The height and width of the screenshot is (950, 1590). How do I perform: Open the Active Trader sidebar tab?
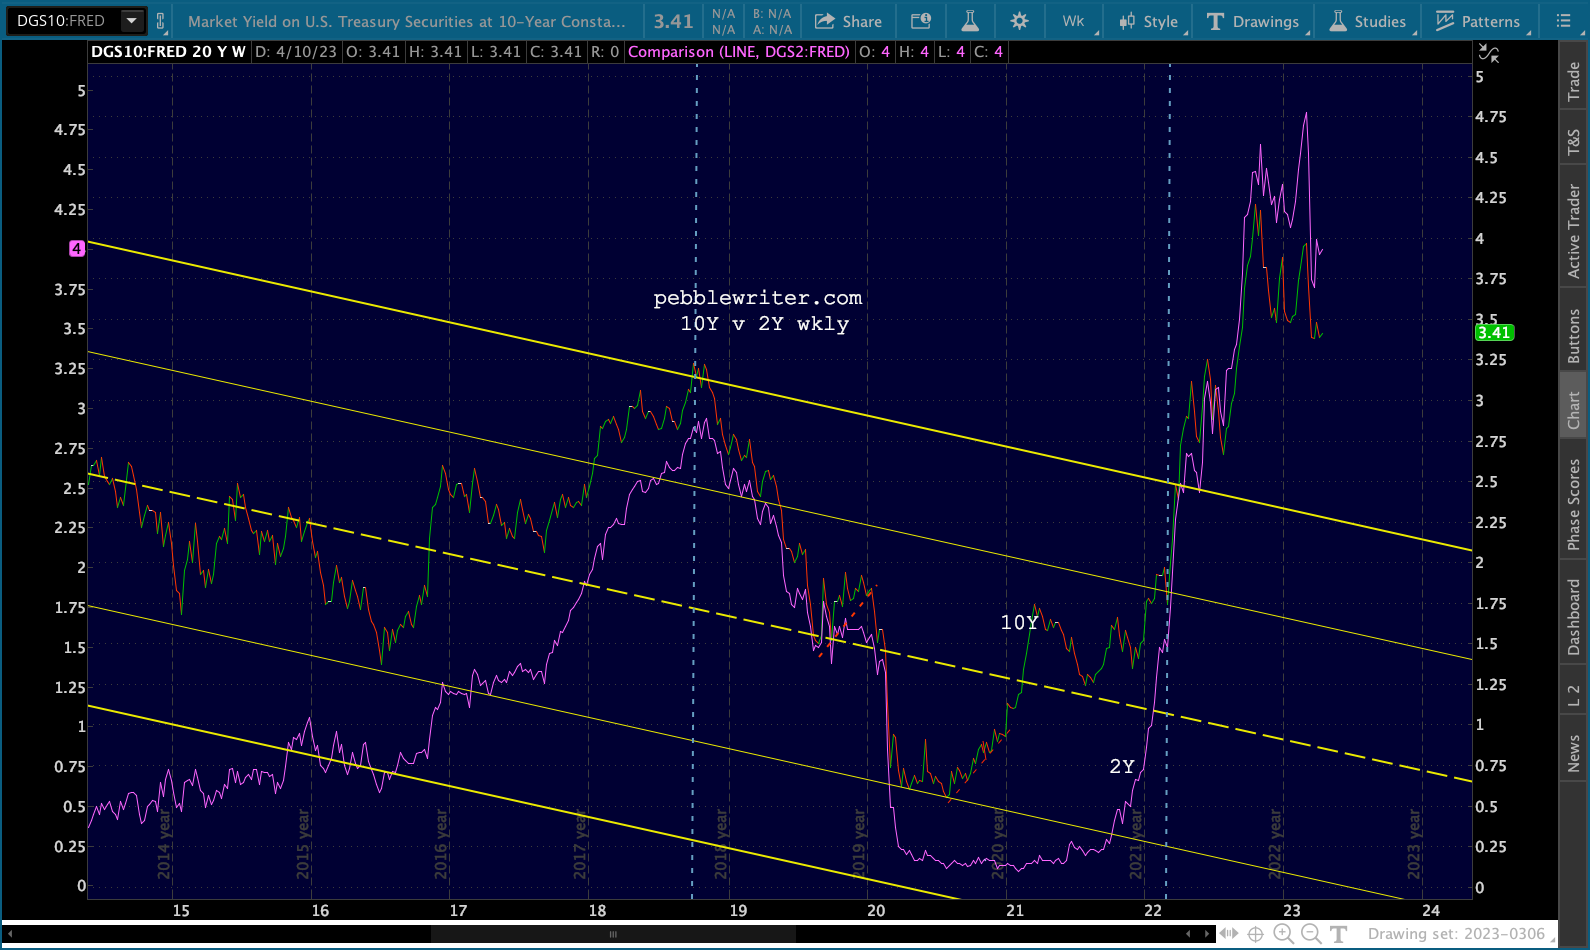pos(1574,231)
